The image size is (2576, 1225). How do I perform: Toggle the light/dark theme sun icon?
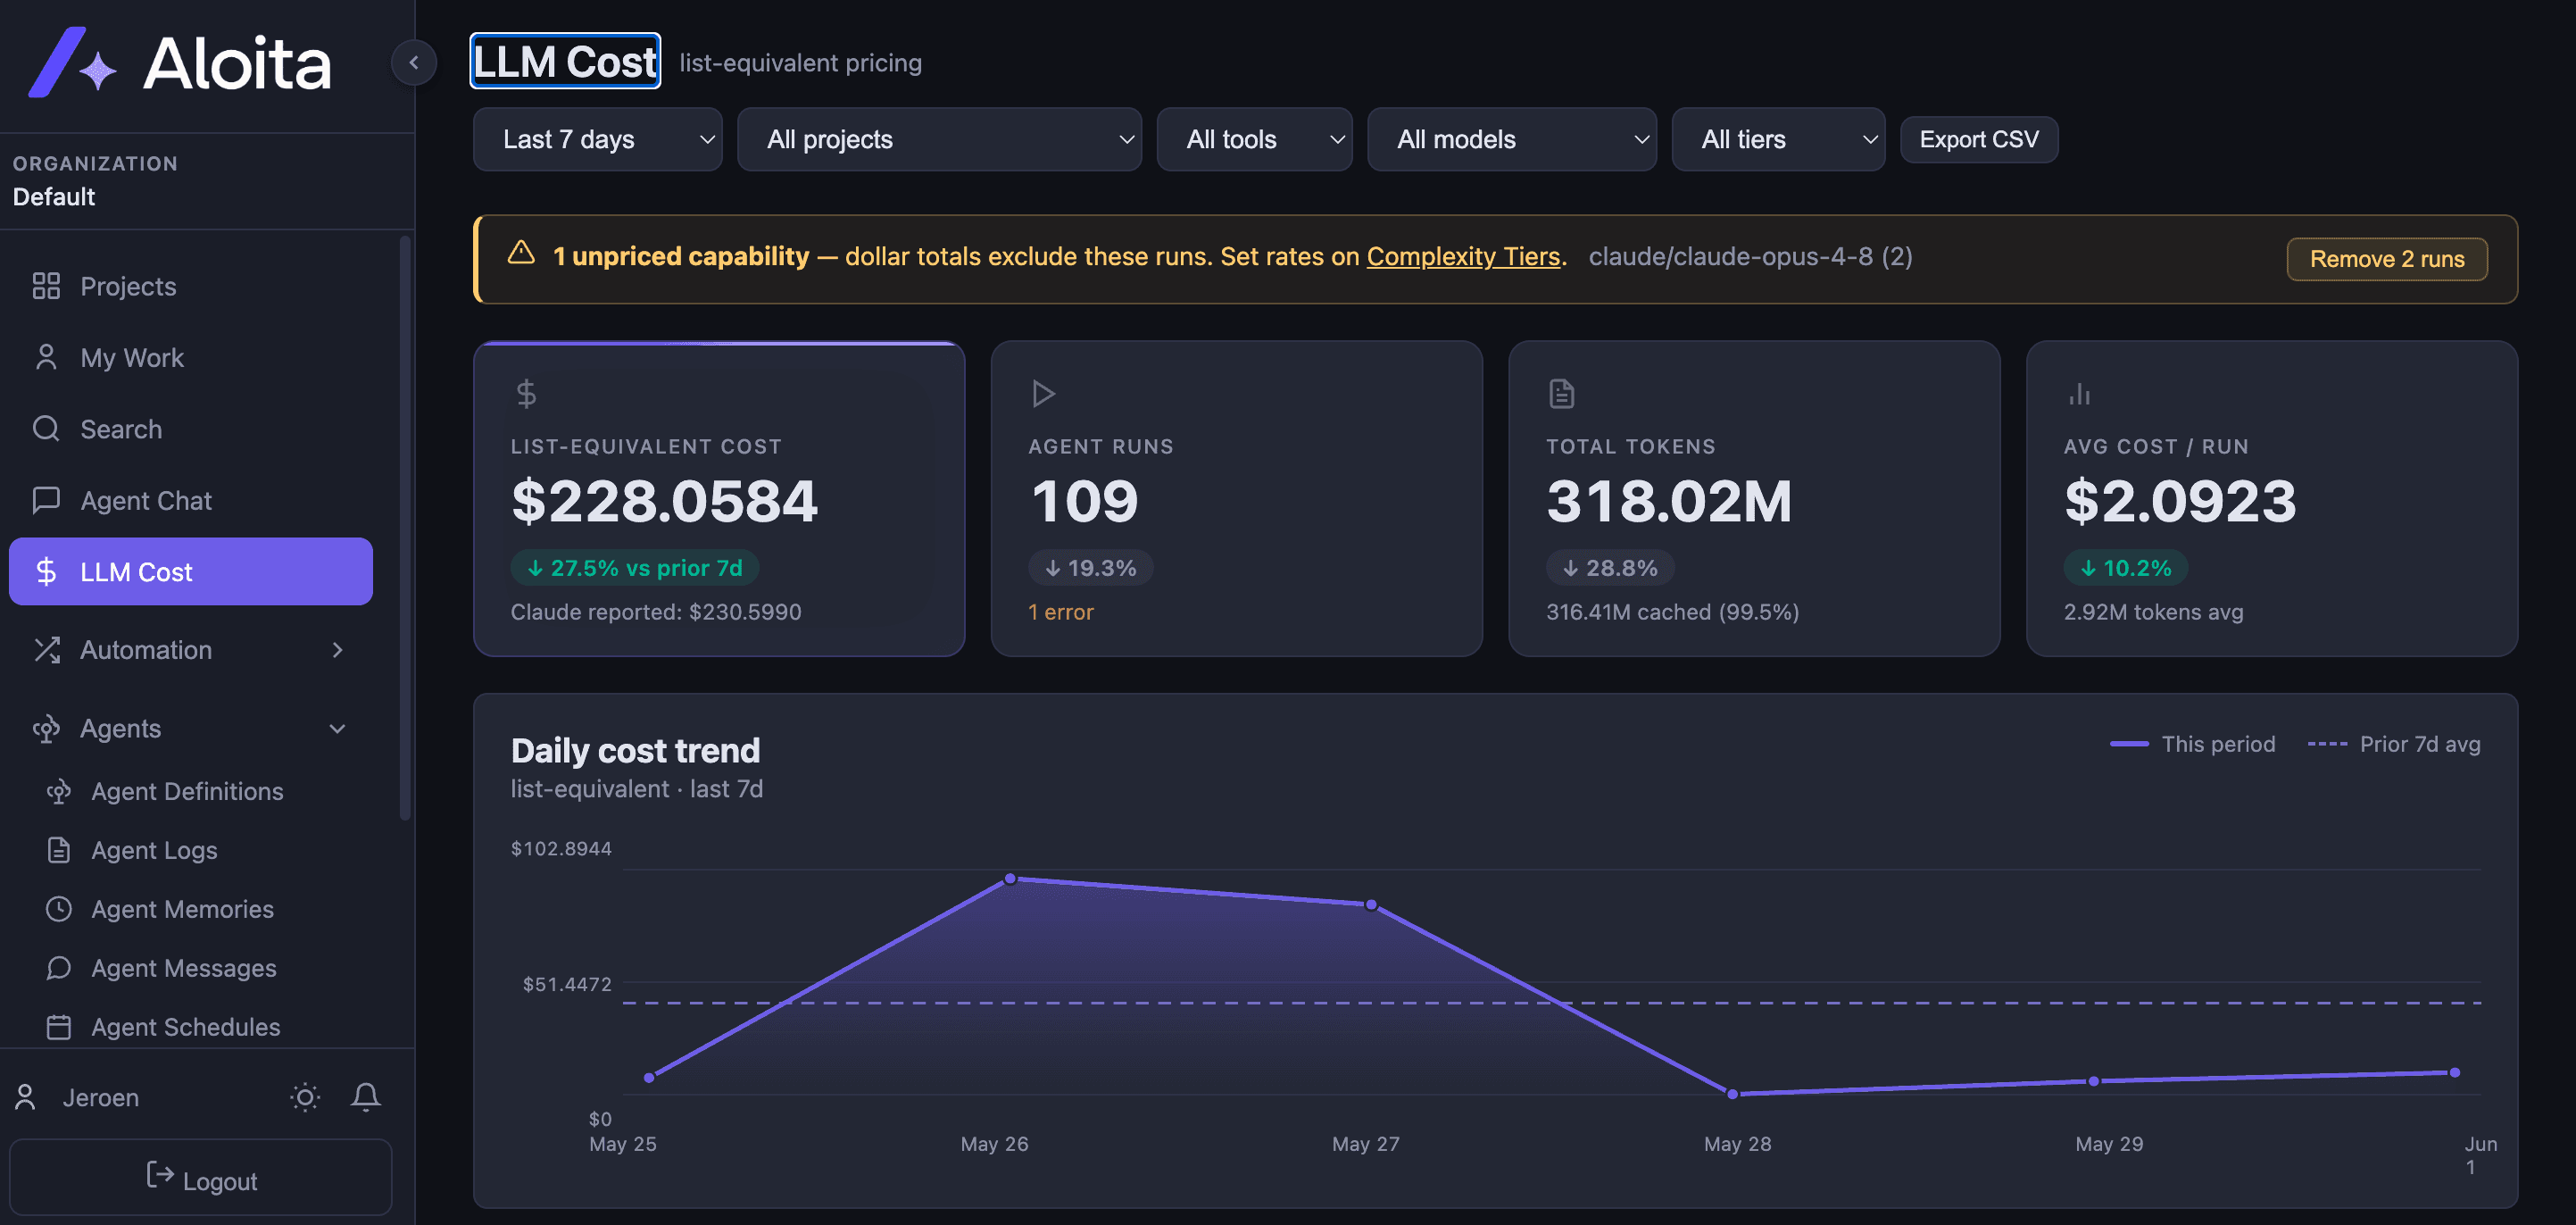point(305,1097)
